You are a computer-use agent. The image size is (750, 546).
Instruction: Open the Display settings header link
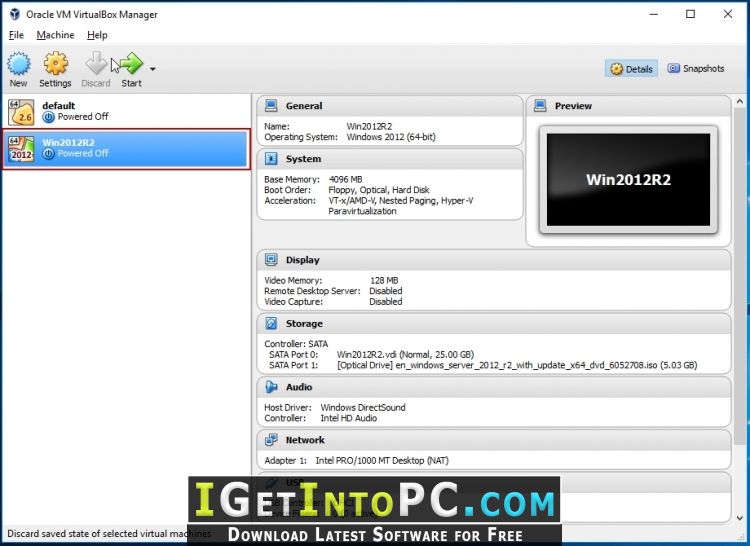click(302, 260)
